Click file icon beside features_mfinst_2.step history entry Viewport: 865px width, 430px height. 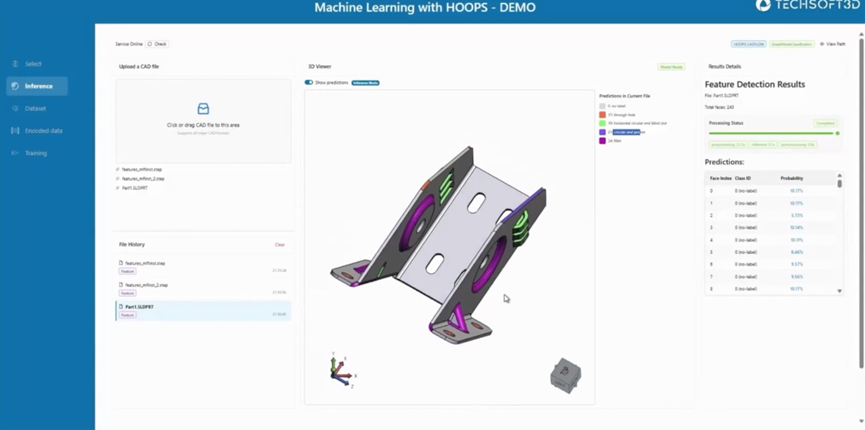[121, 285]
